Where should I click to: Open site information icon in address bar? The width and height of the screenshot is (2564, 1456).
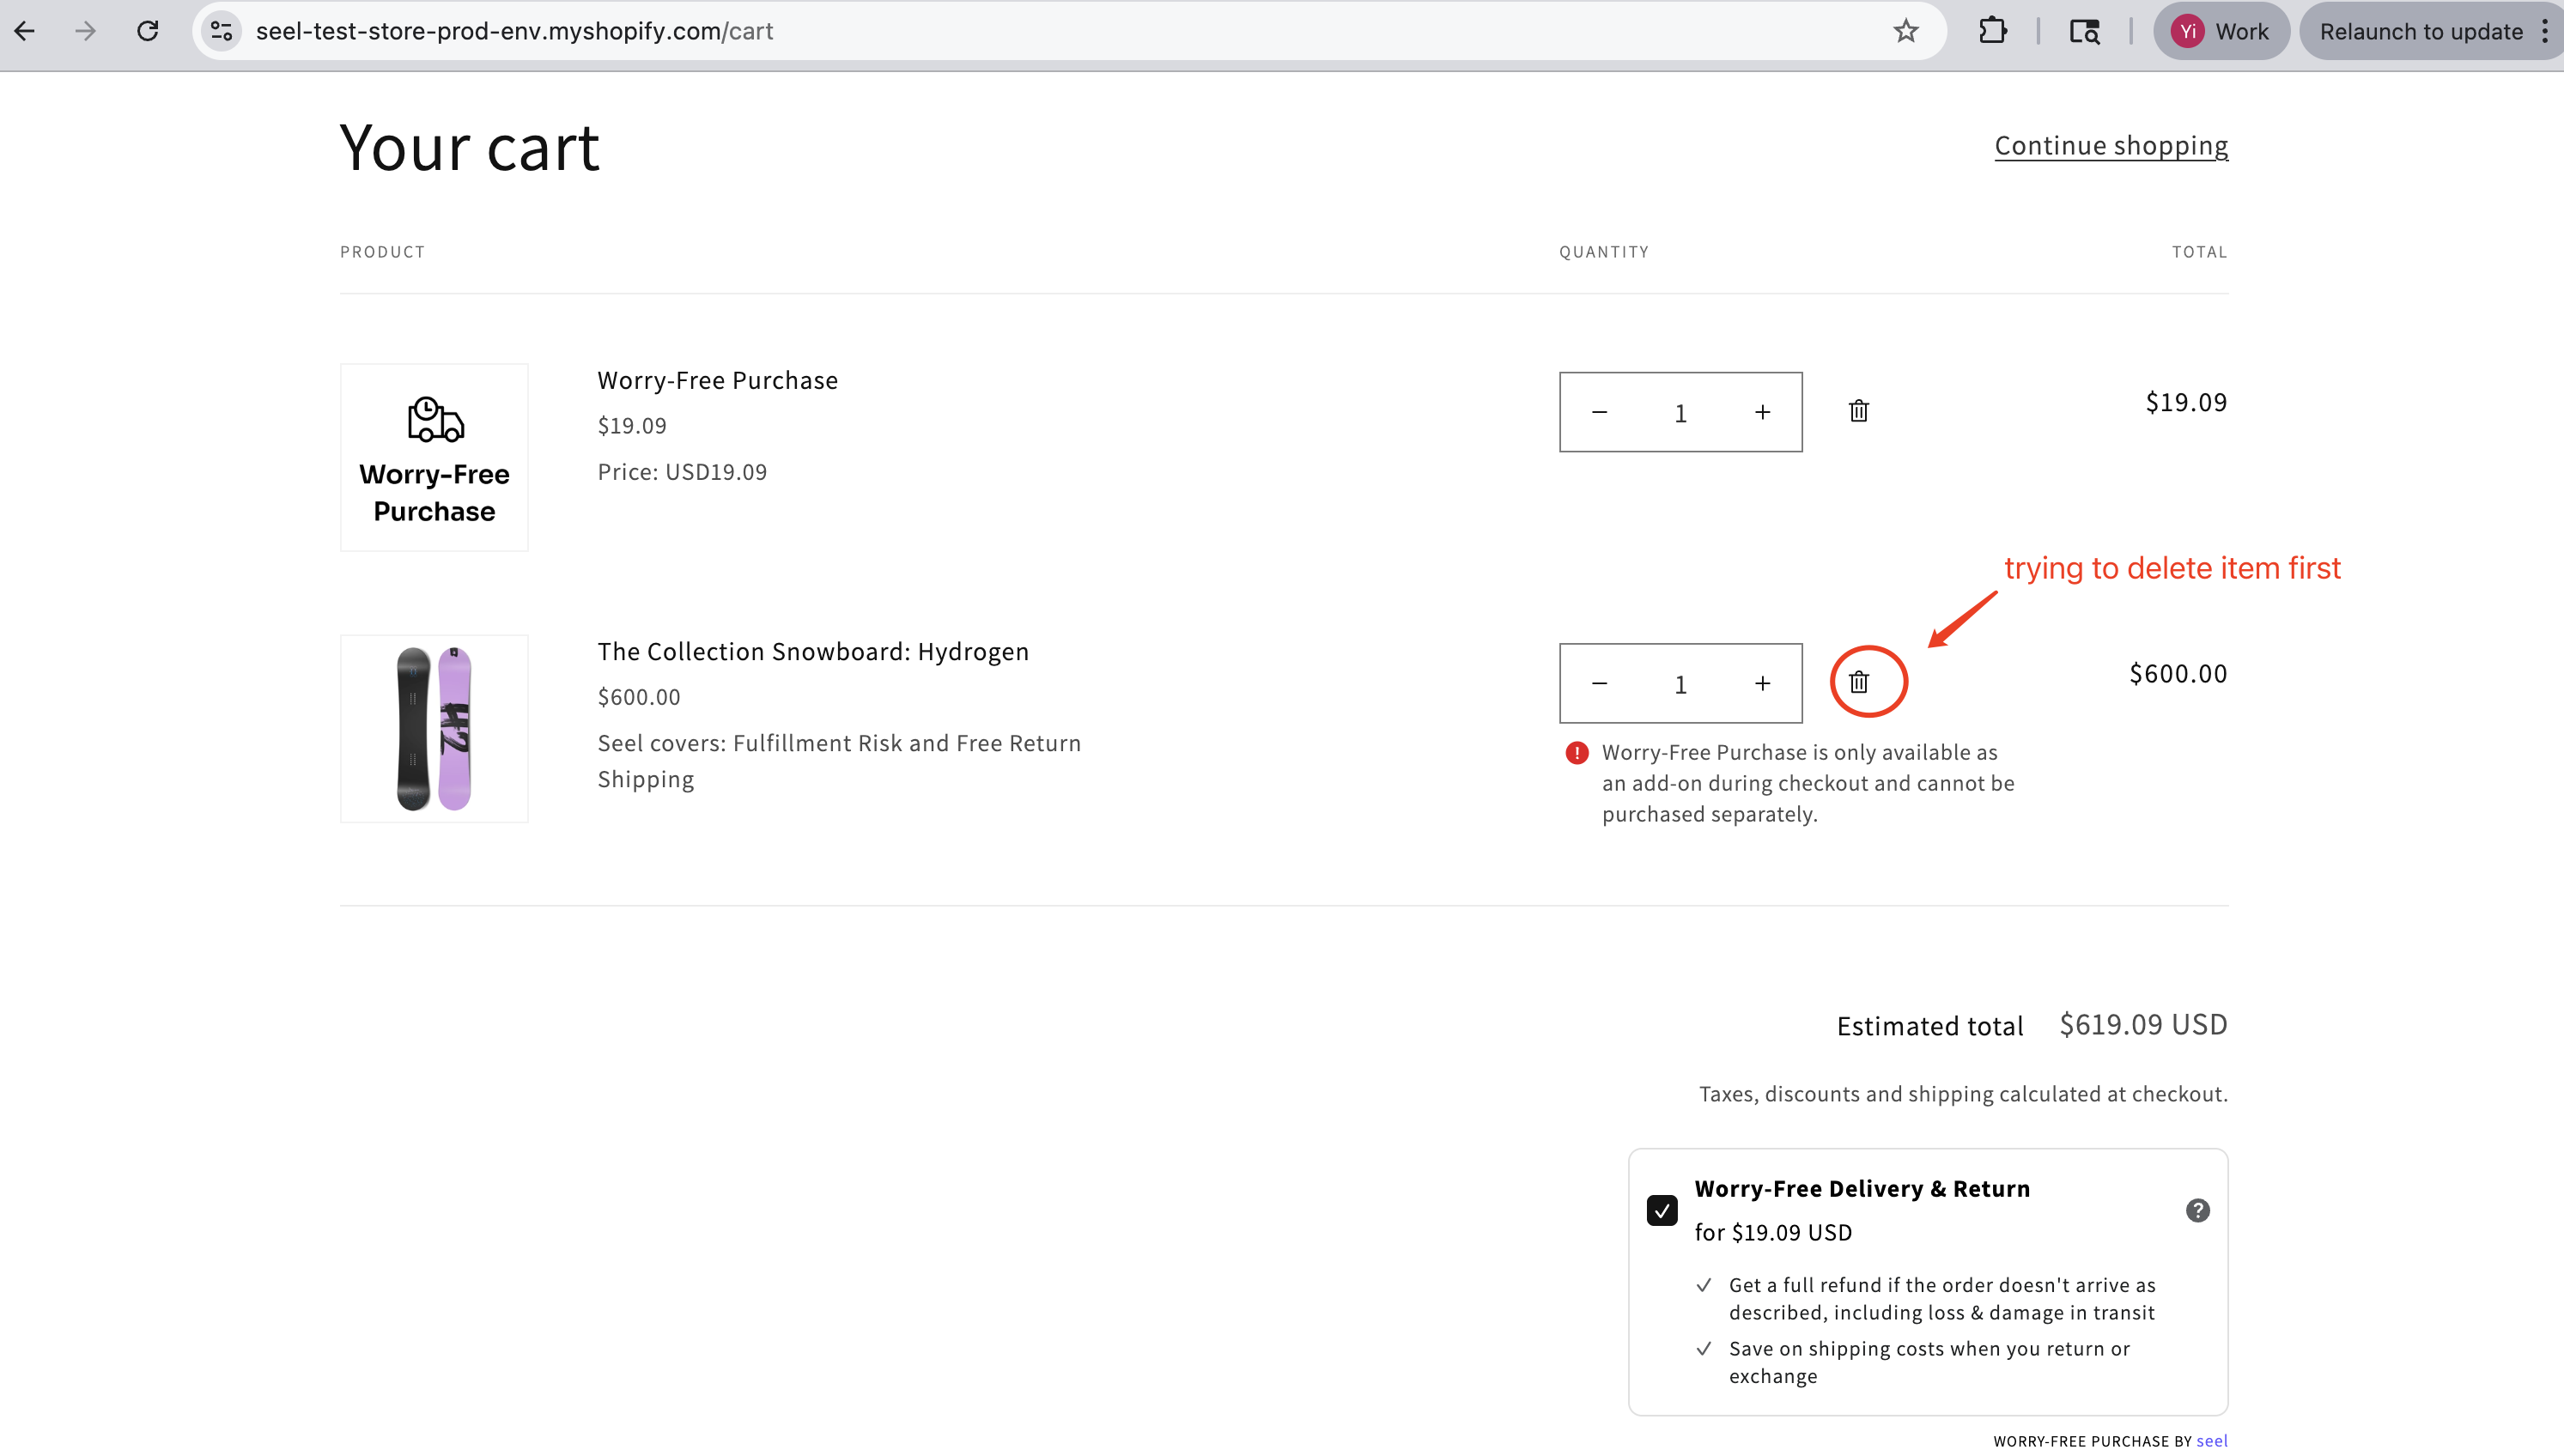tap(221, 31)
